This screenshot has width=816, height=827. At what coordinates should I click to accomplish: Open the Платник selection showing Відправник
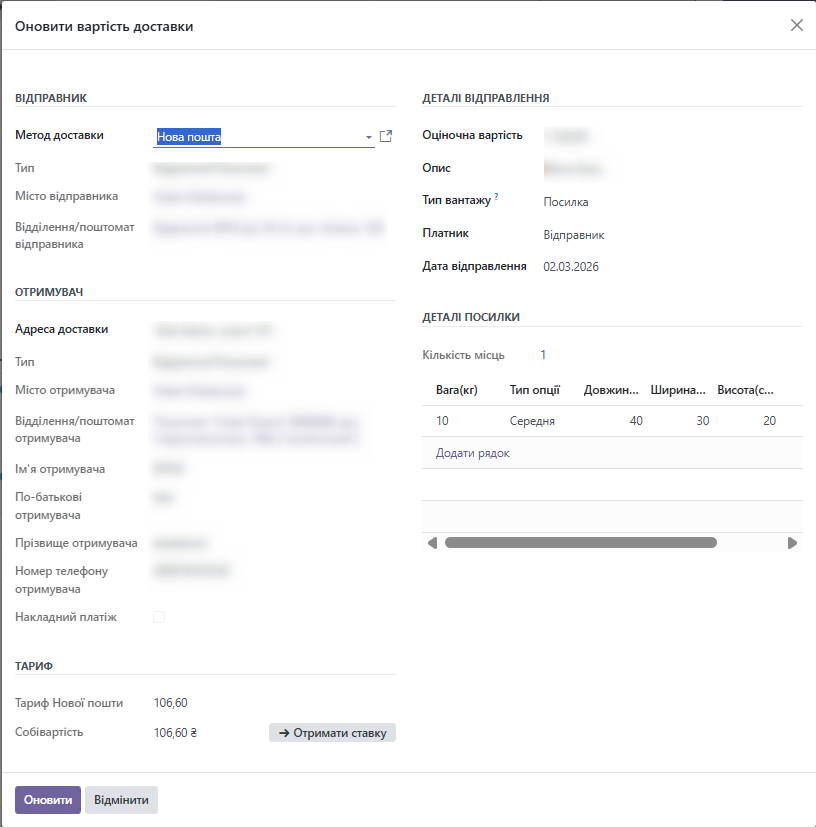point(574,235)
